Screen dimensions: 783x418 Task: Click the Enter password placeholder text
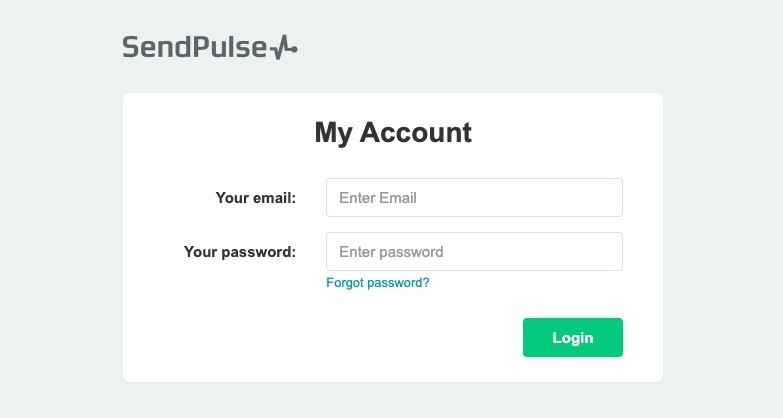391,252
